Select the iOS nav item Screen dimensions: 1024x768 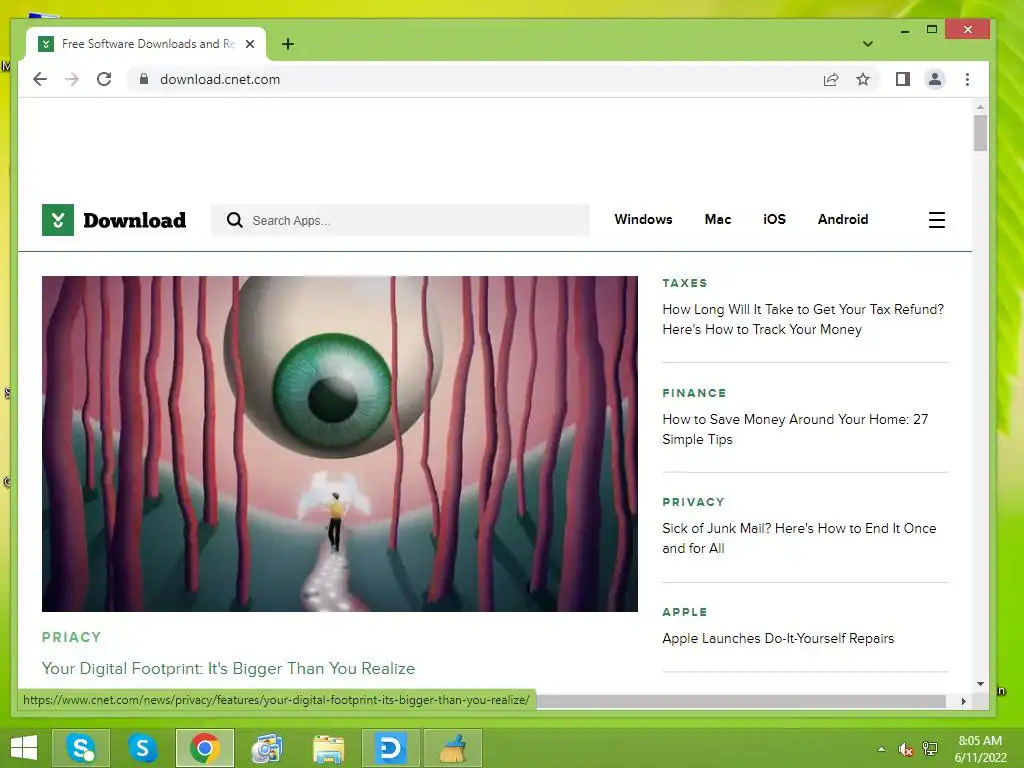774,219
